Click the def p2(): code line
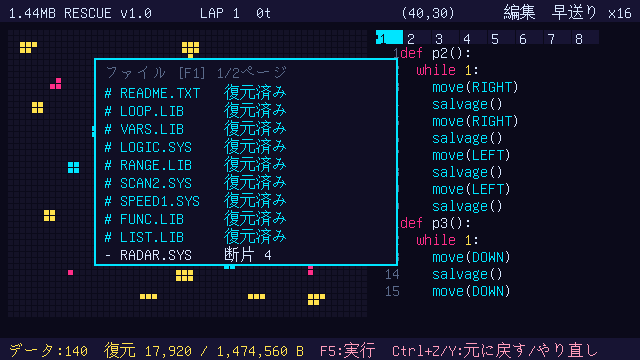640x360 pixels. pyautogui.click(x=435, y=53)
